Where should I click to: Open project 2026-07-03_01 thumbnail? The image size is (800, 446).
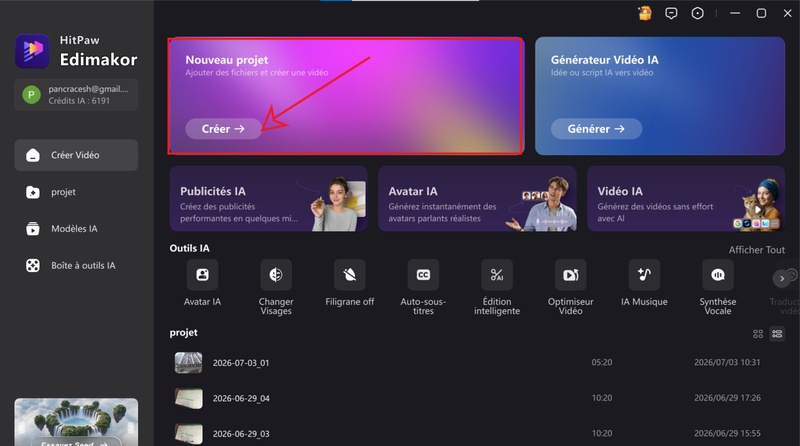pyautogui.click(x=188, y=363)
